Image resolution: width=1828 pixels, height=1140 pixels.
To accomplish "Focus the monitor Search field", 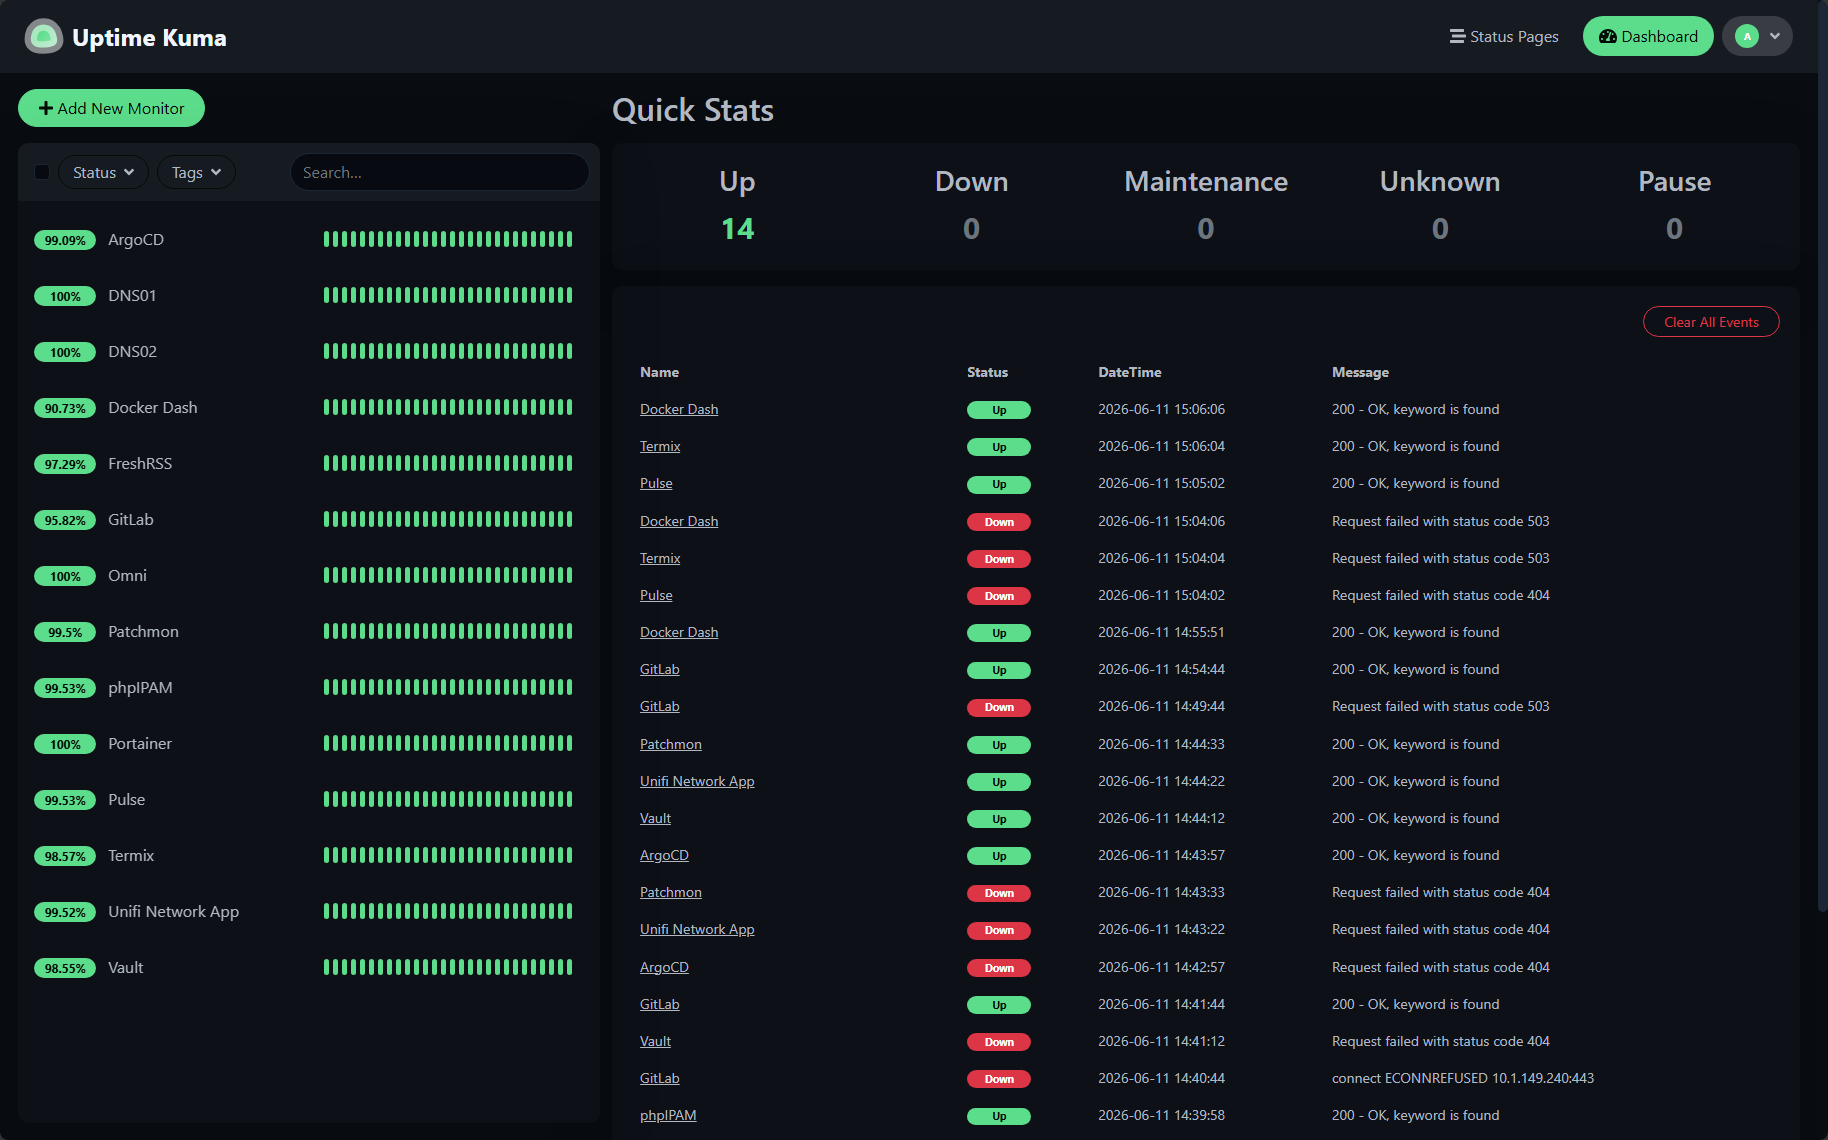I will pos(439,172).
